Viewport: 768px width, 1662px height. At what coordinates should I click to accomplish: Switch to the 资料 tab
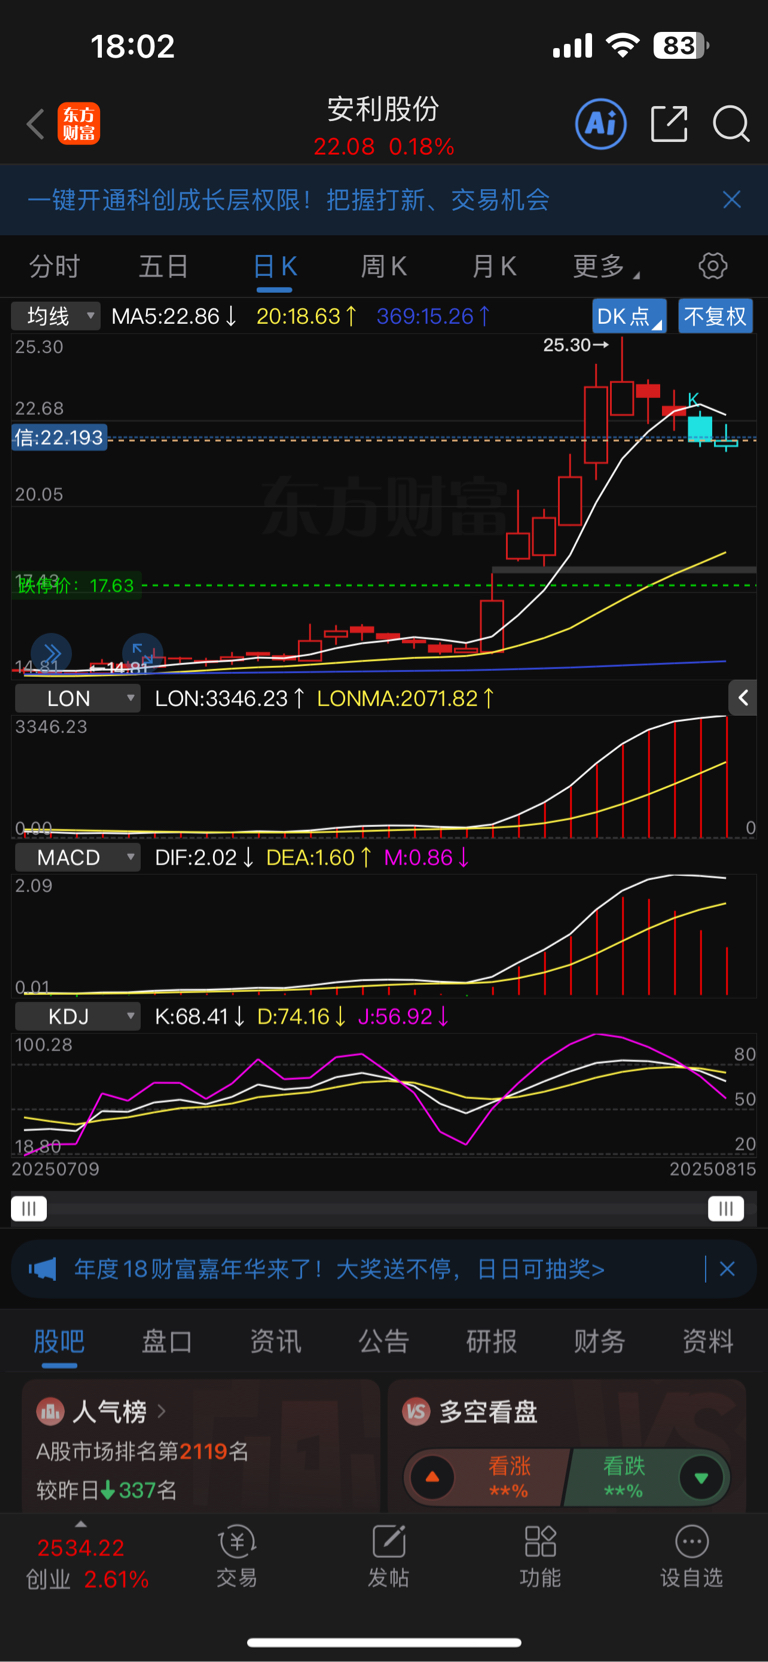click(x=707, y=1341)
